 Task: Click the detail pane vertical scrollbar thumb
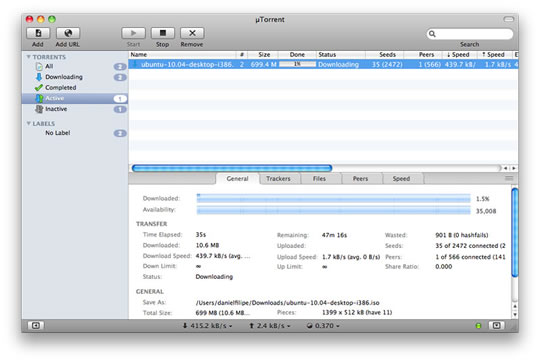tap(515, 232)
